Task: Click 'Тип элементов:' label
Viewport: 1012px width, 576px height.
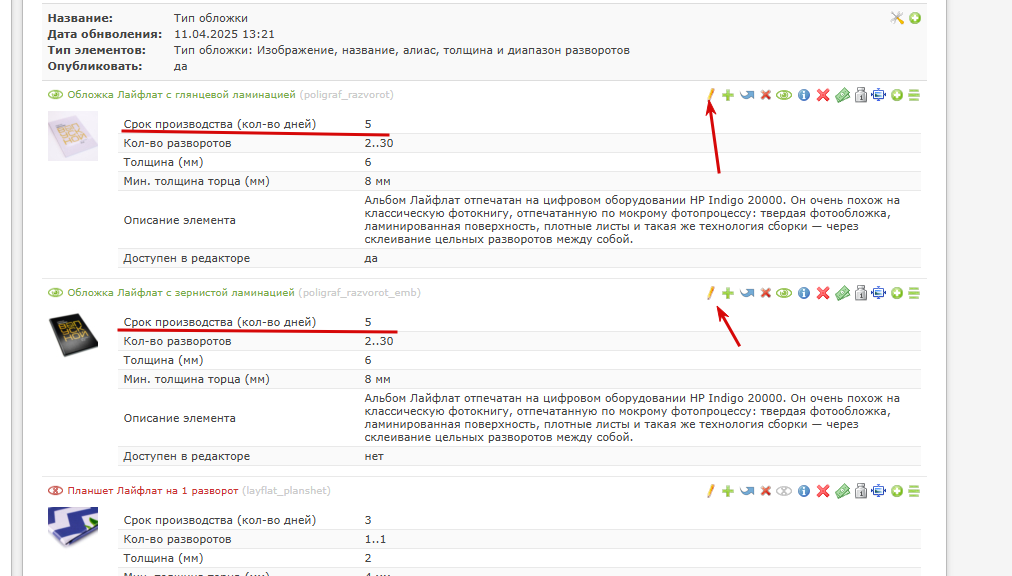Action: [x=97, y=50]
